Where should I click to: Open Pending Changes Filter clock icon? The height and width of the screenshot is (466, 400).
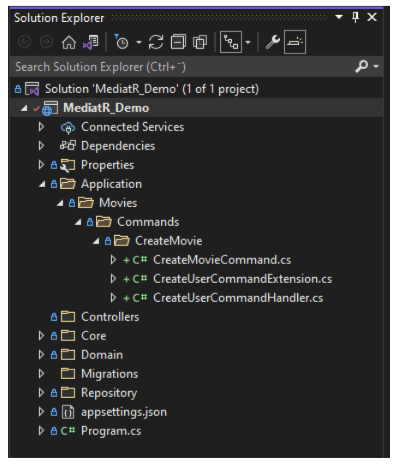click(x=121, y=42)
